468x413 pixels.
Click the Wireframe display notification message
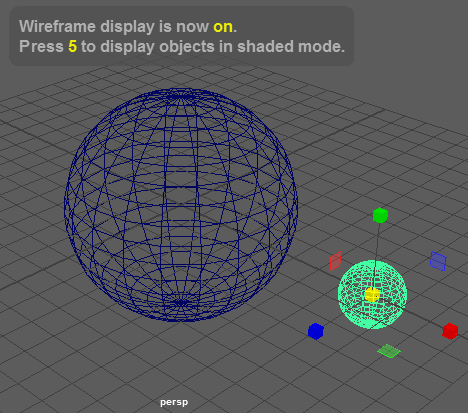(x=182, y=36)
